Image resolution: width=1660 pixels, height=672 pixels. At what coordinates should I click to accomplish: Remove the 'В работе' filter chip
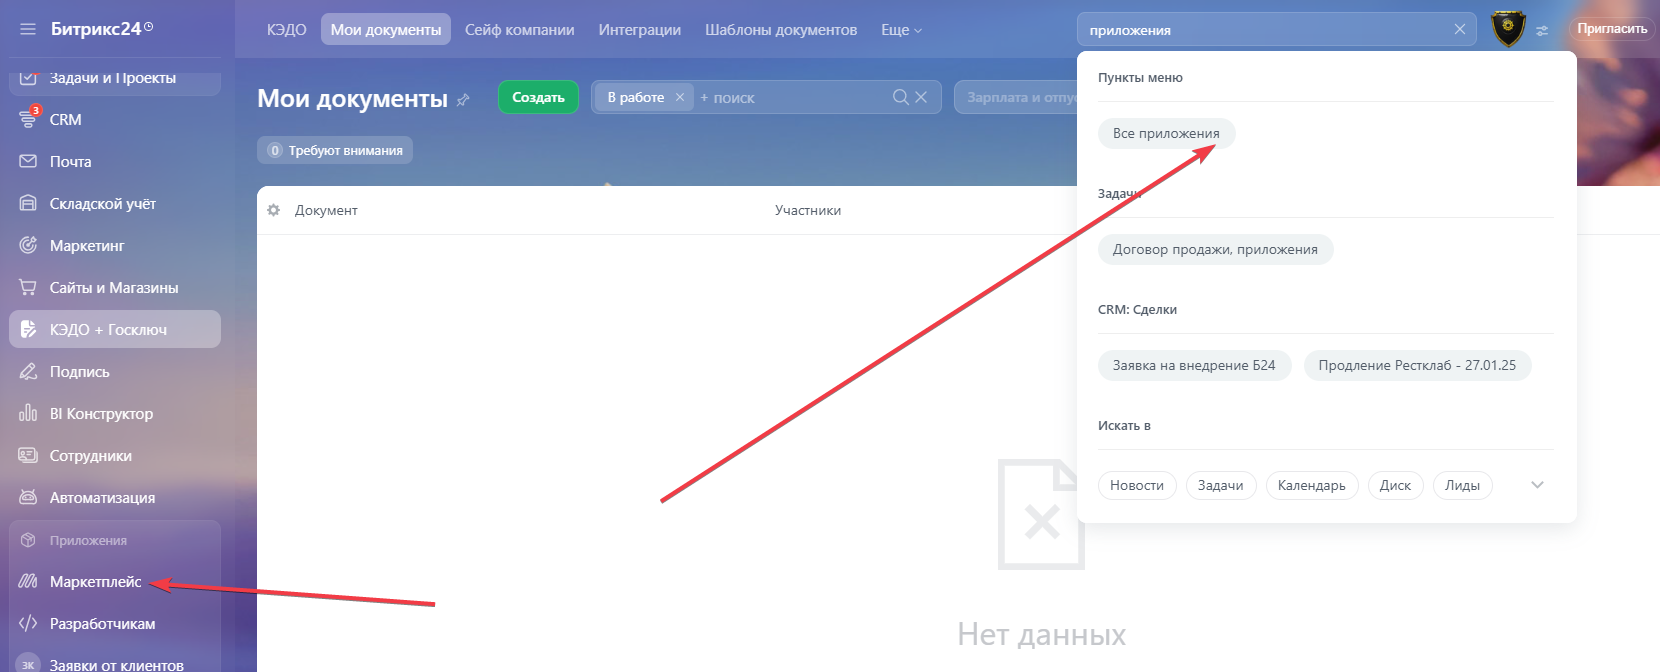click(x=680, y=97)
